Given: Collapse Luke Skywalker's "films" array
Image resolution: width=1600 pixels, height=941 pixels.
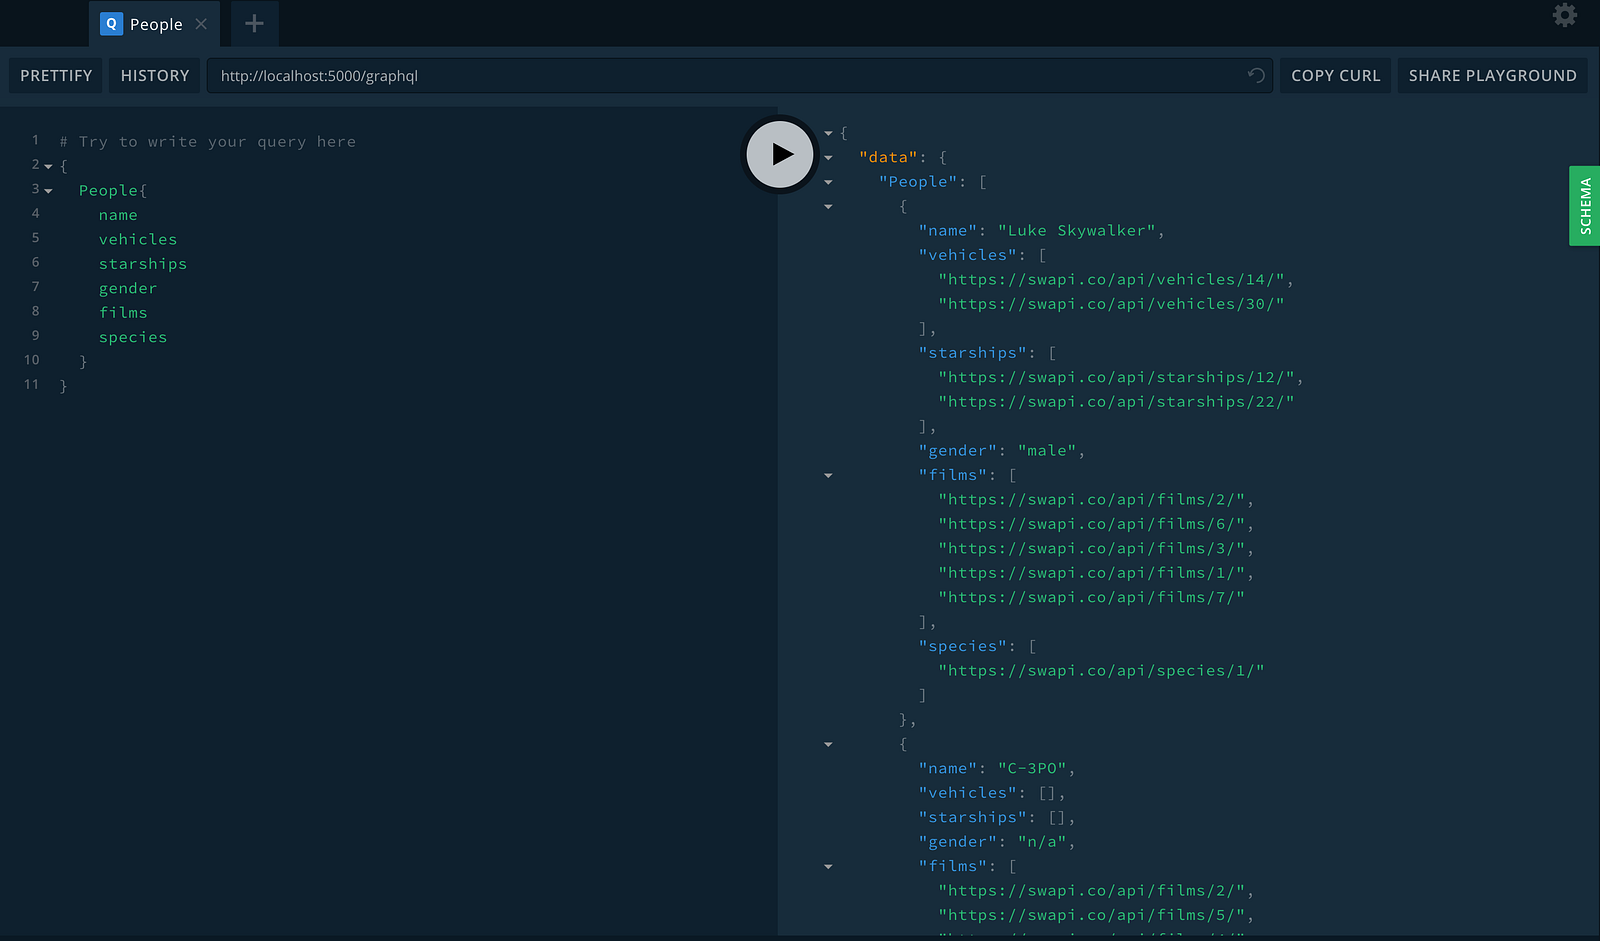Looking at the screenshot, I should point(828,476).
